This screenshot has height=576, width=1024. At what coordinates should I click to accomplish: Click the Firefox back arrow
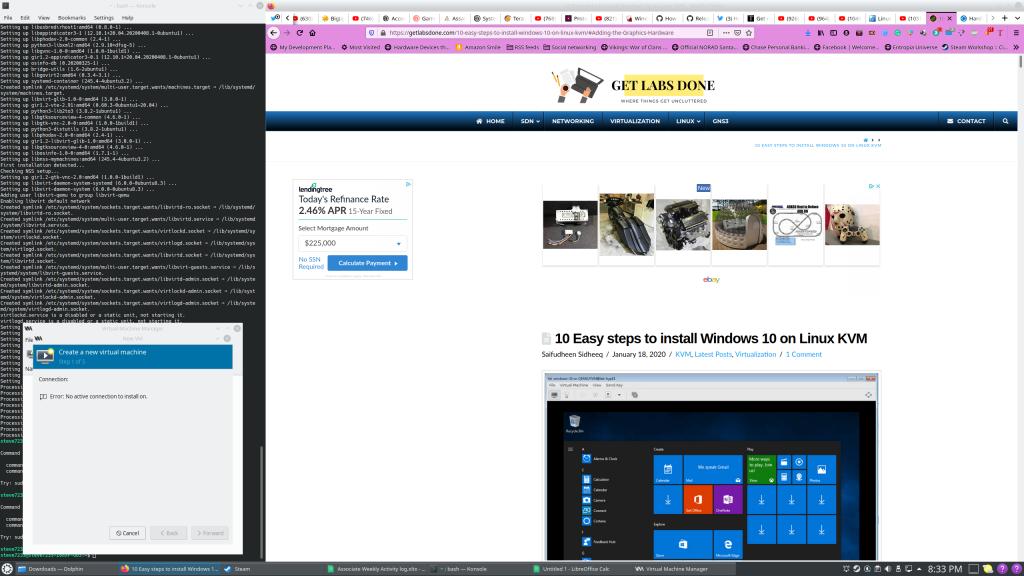273,33
